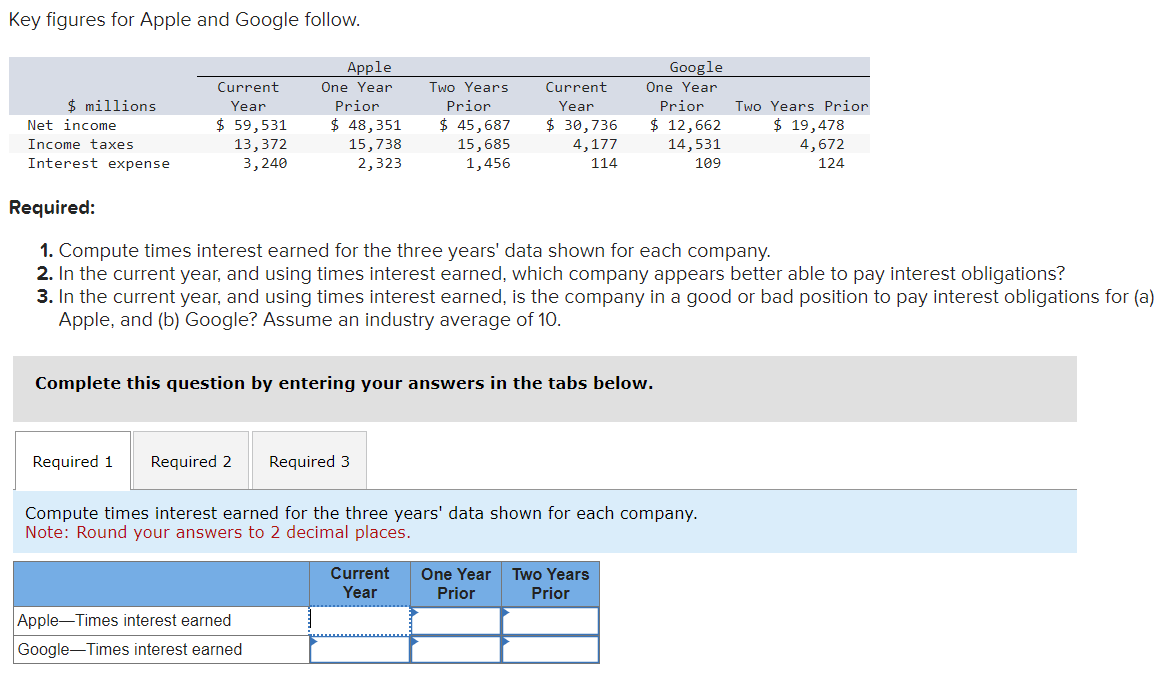Viewport: 1174px width, 684px height.
Task: Click the One Year Prior column header
Action: 455,583
